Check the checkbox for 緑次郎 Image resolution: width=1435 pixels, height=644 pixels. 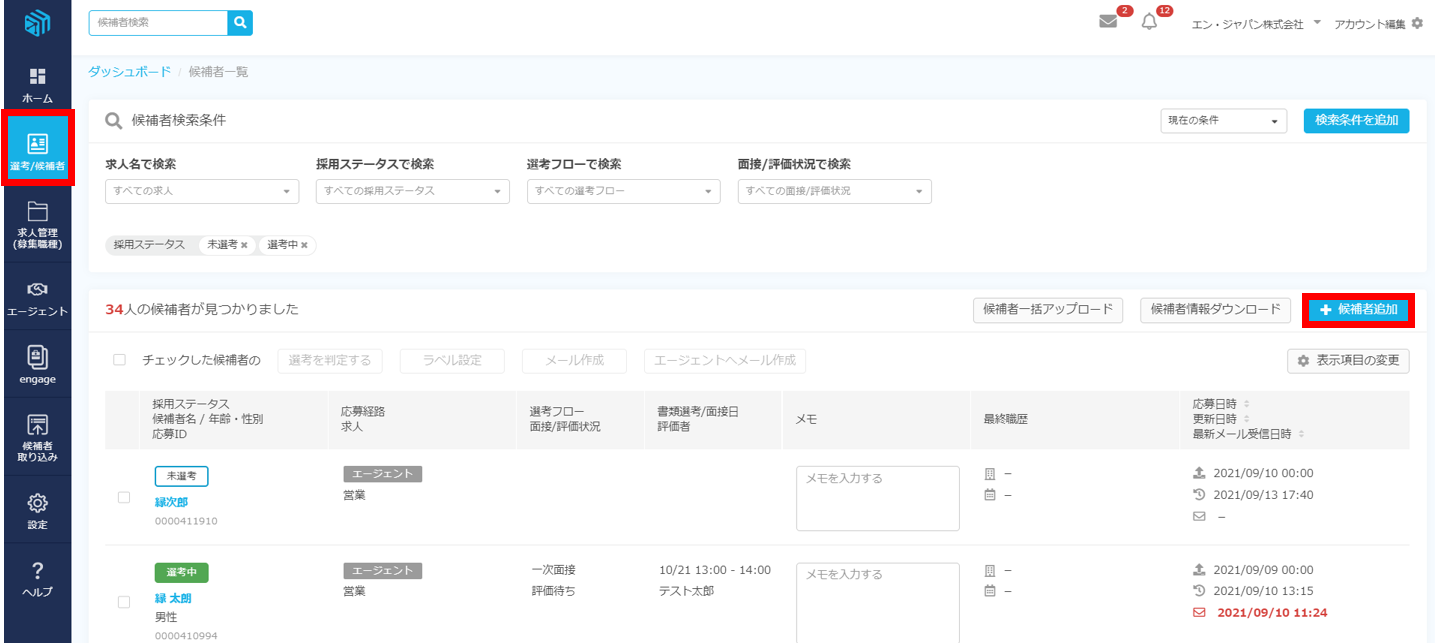[x=124, y=498]
